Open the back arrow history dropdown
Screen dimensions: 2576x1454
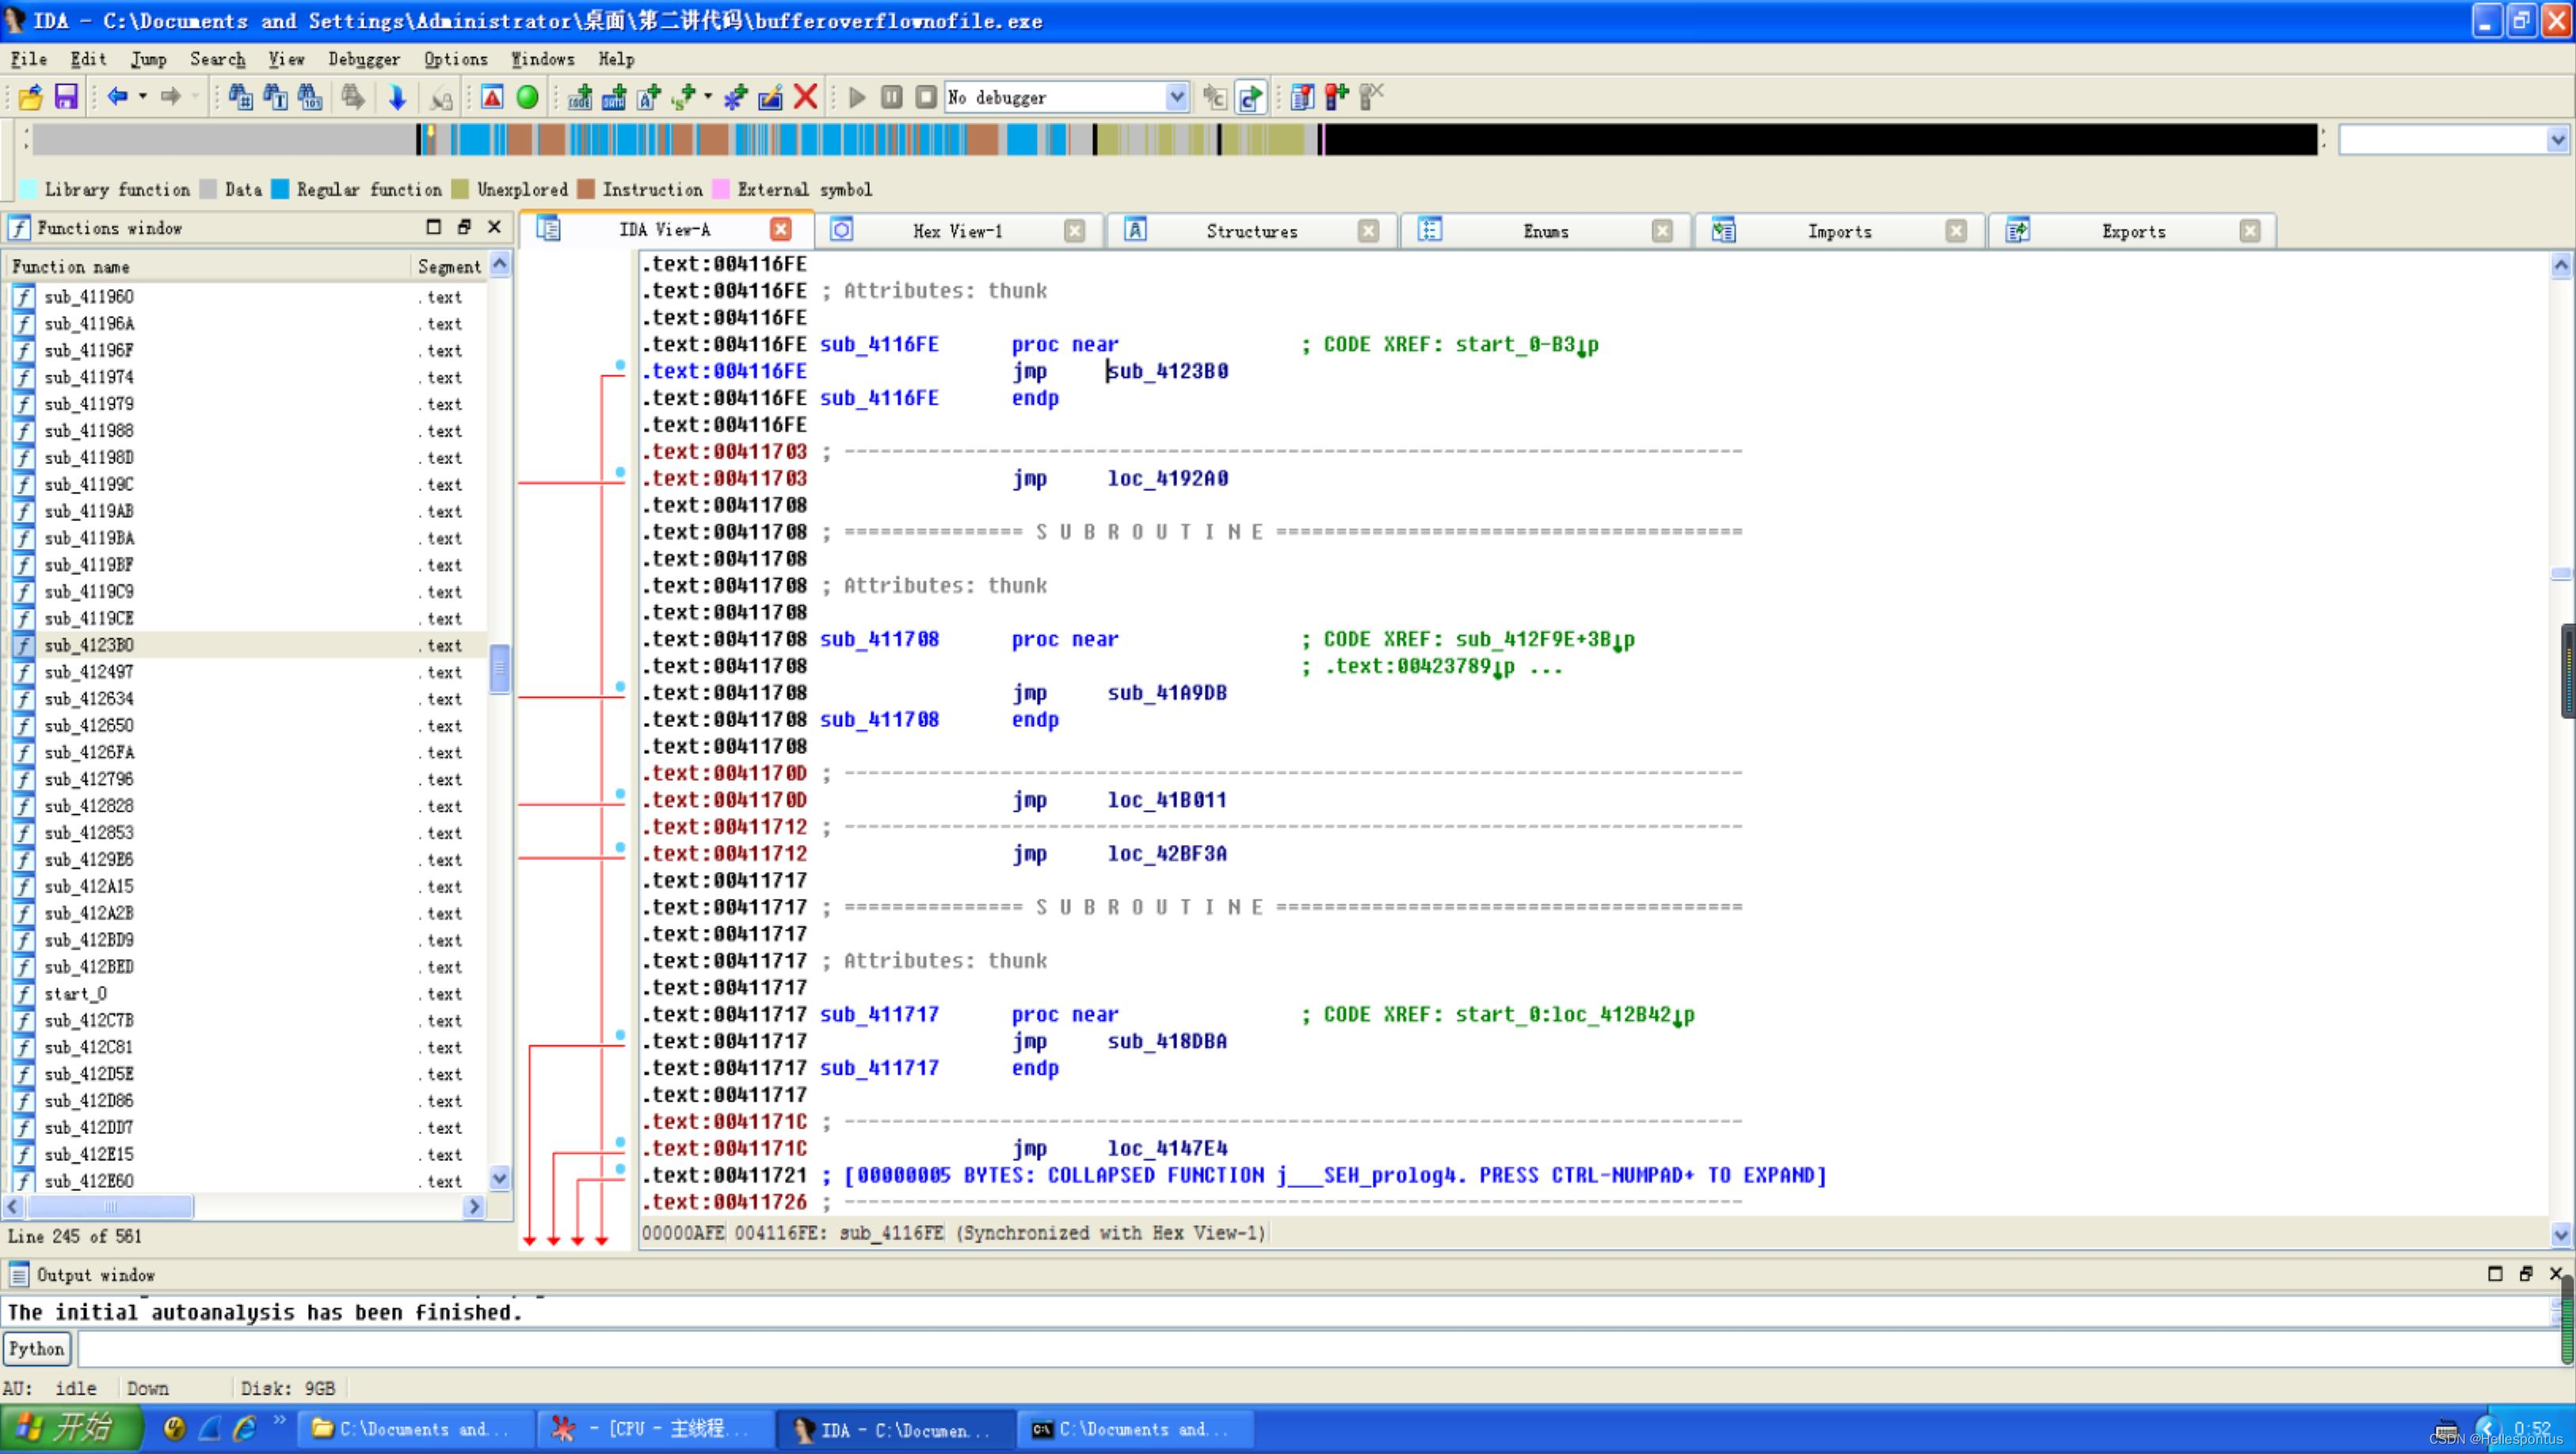pos(143,97)
